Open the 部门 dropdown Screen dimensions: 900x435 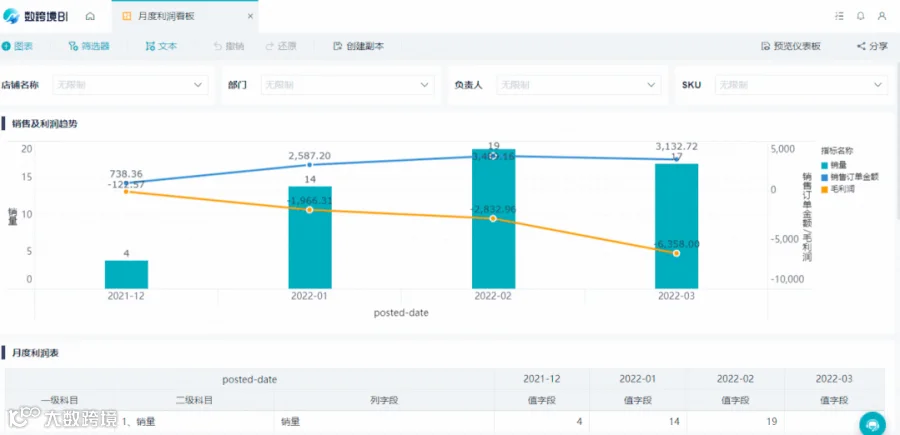(x=347, y=85)
